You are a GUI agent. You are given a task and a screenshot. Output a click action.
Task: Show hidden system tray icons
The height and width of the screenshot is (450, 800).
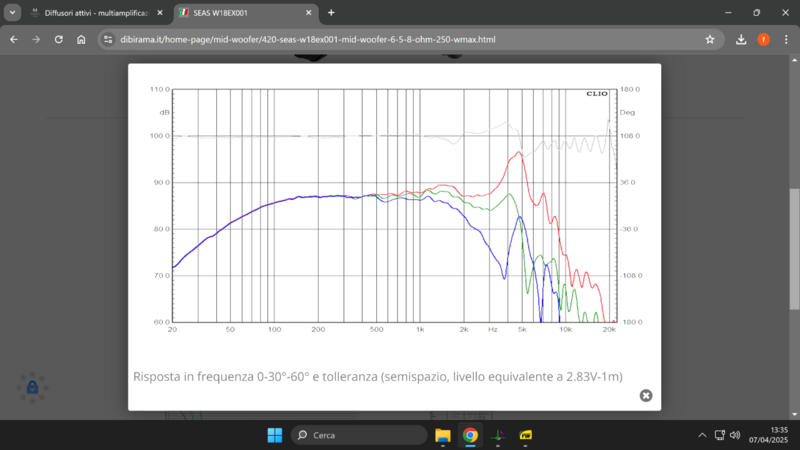(x=703, y=435)
